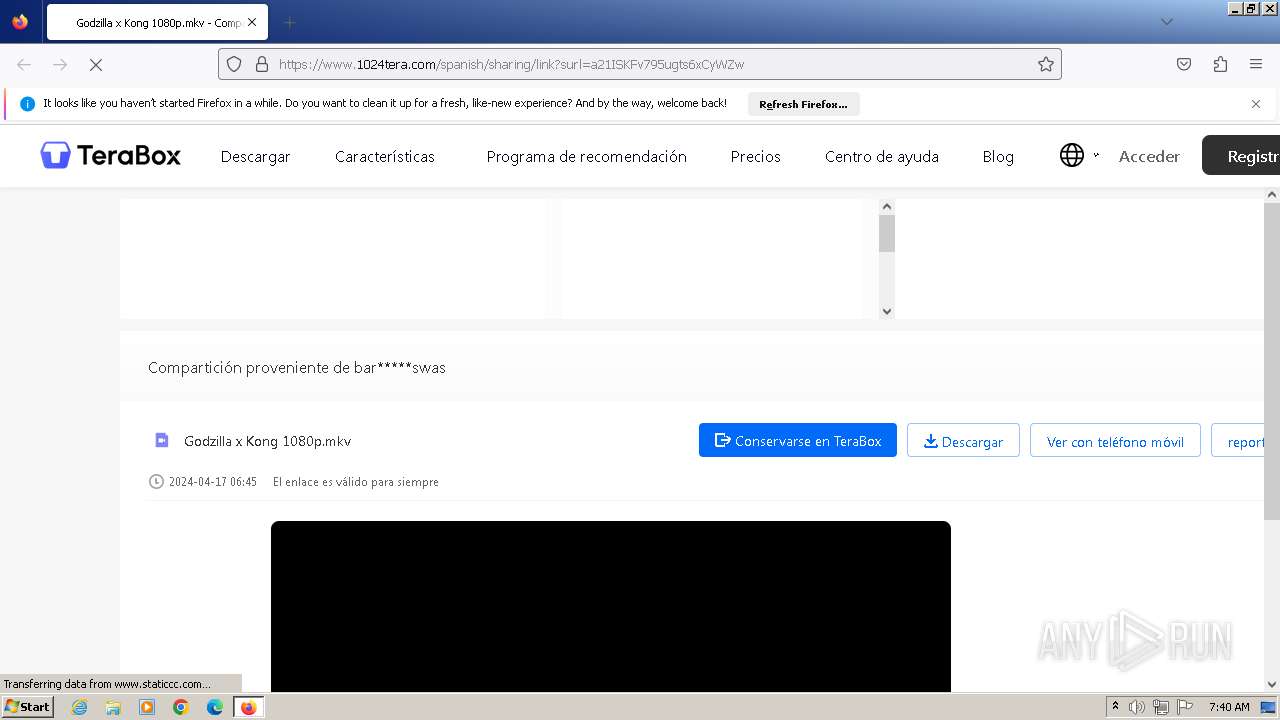Go forward with the browser arrow
The width and height of the screenshot is (1280, 720).
click(60, 64)
